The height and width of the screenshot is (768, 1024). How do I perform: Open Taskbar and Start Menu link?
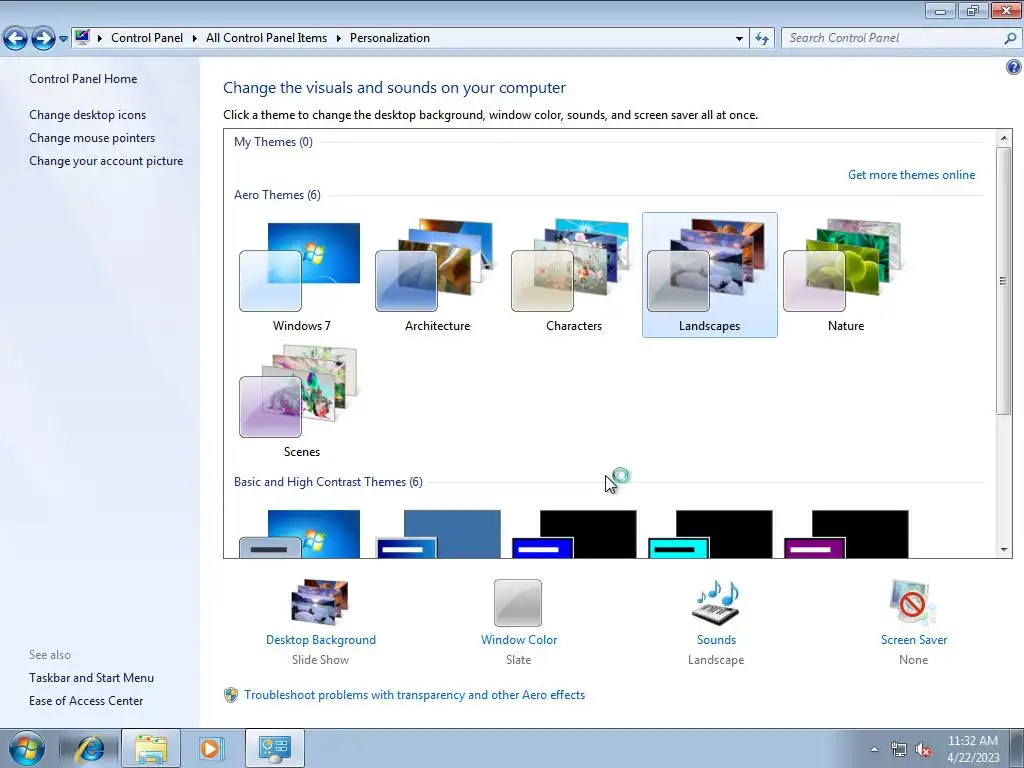click(x=91, y=678)
